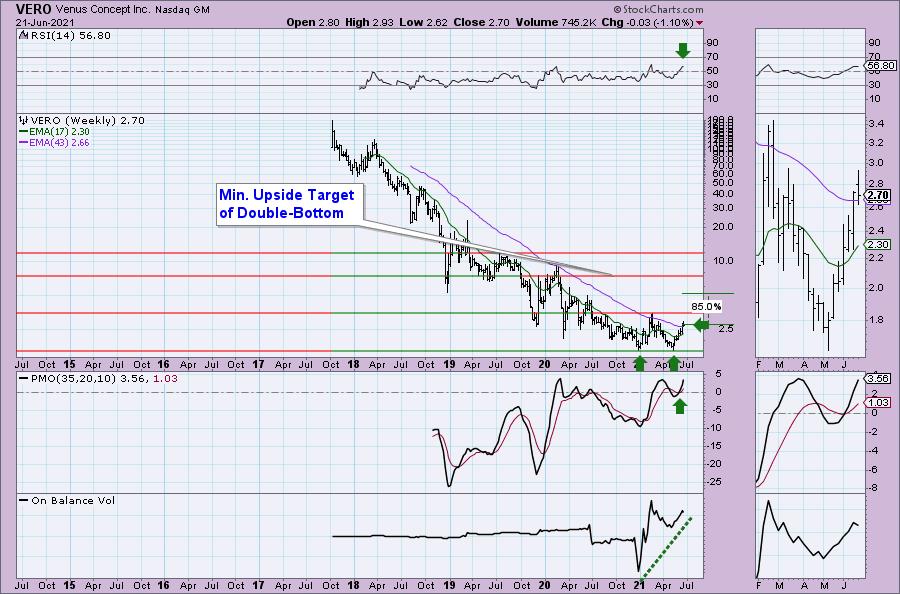Click the Low 2.62 value

(424, 22)
